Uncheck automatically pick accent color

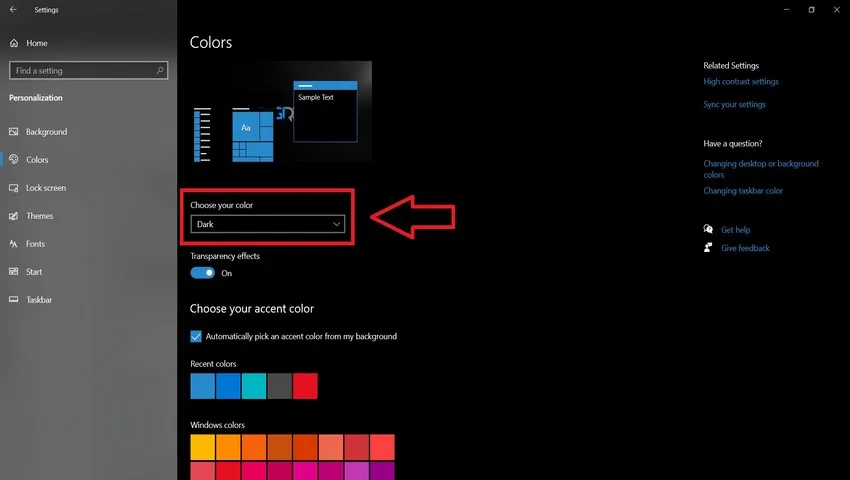click(x=196, y=336)
